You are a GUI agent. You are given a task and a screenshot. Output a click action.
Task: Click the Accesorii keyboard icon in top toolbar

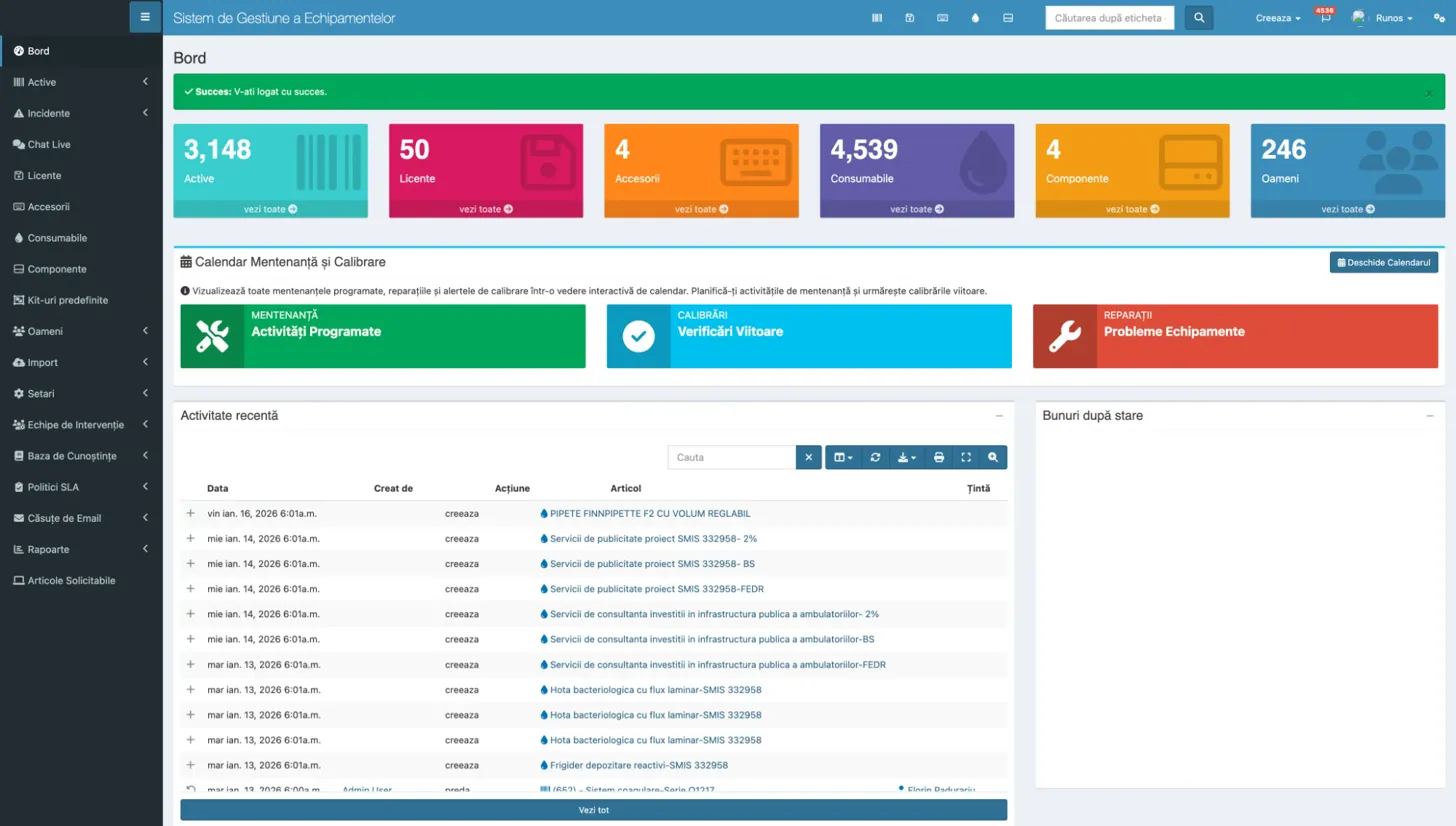tap(943, 17)
